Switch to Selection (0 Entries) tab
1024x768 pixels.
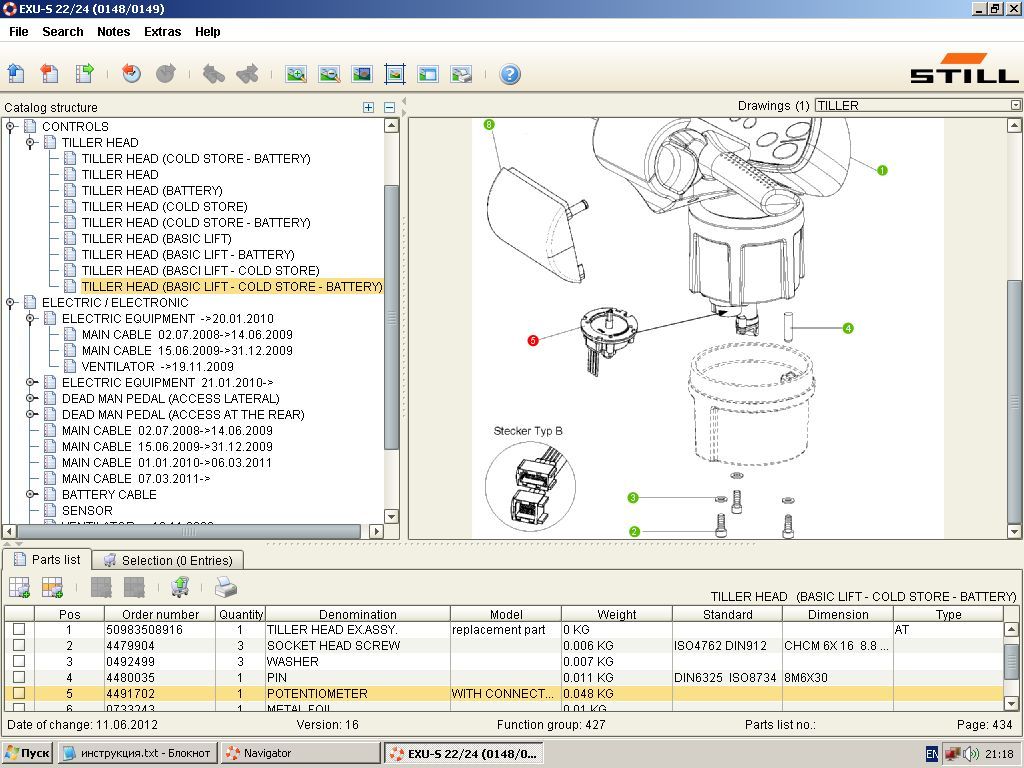(x=168, y=560)
